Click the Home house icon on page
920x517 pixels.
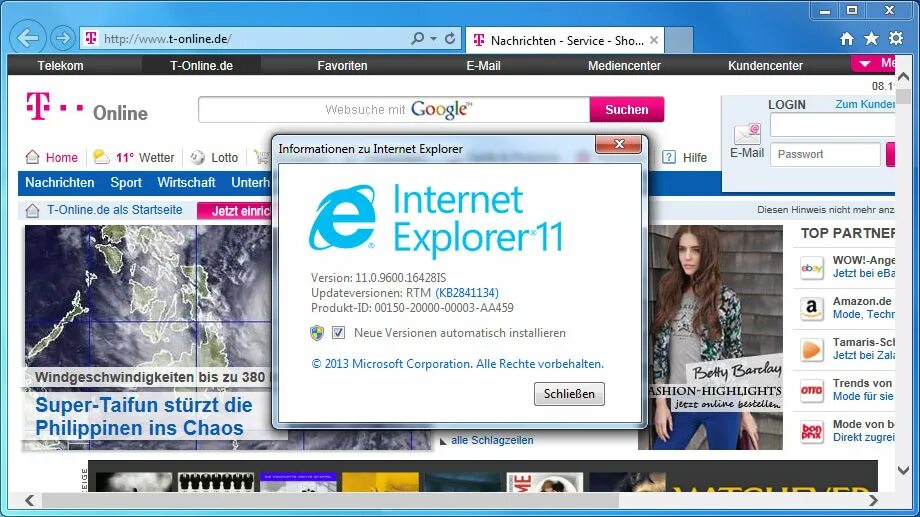click(x=32, y=157)
